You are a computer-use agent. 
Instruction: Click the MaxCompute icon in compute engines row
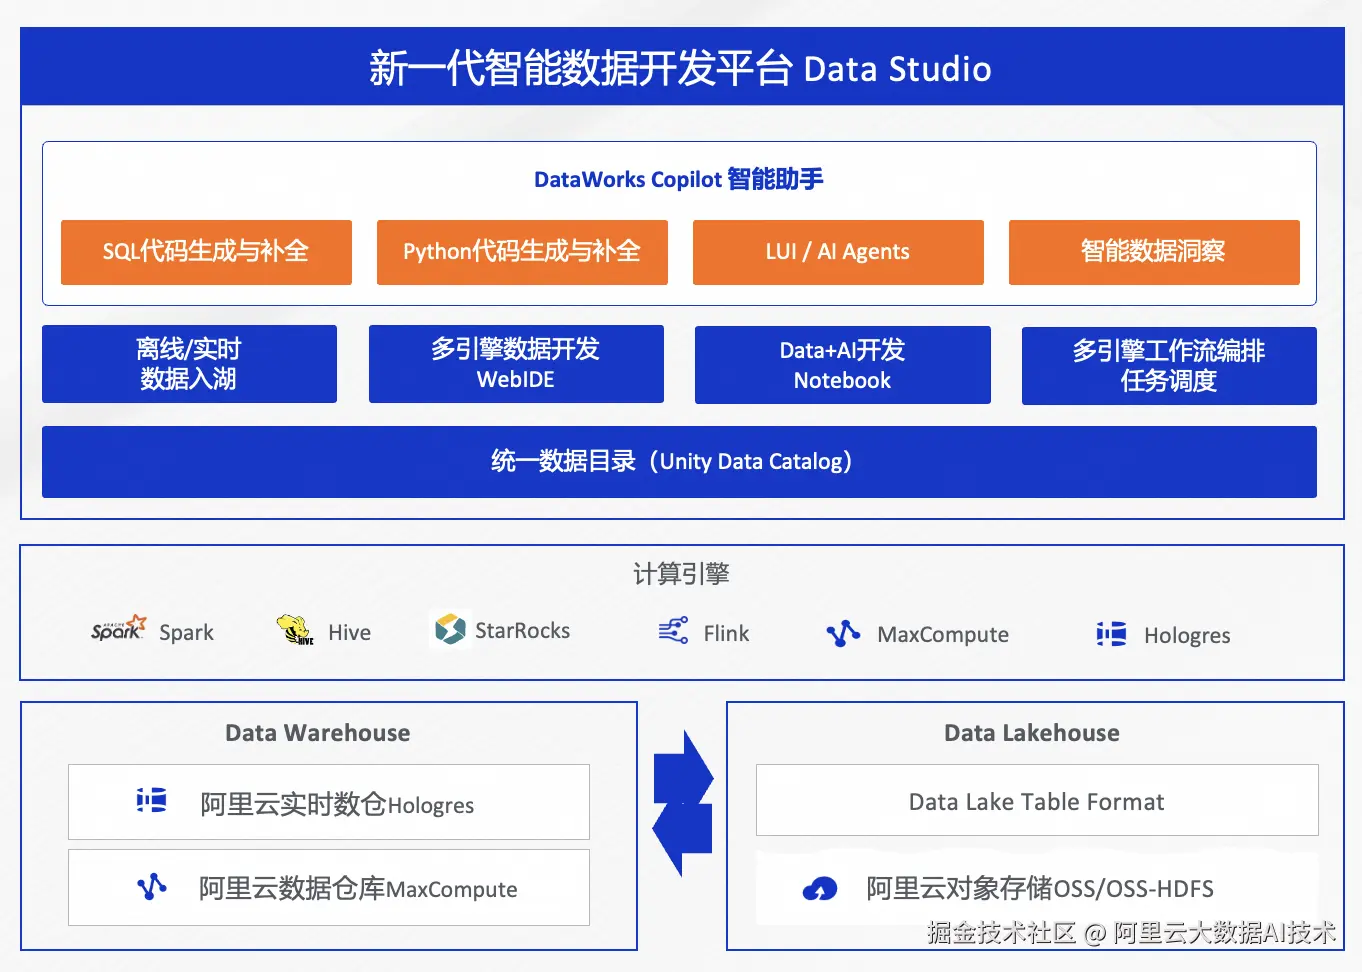843,633
